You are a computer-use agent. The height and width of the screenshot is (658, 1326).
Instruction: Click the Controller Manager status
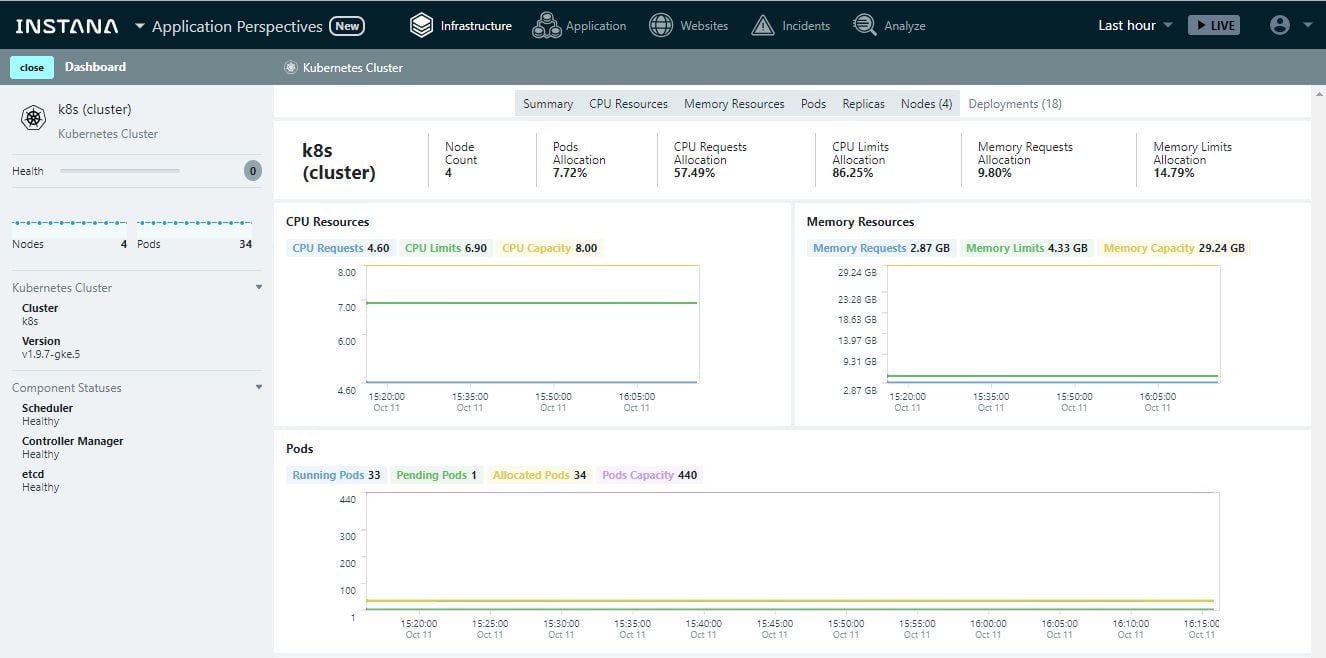pos(72,447)
